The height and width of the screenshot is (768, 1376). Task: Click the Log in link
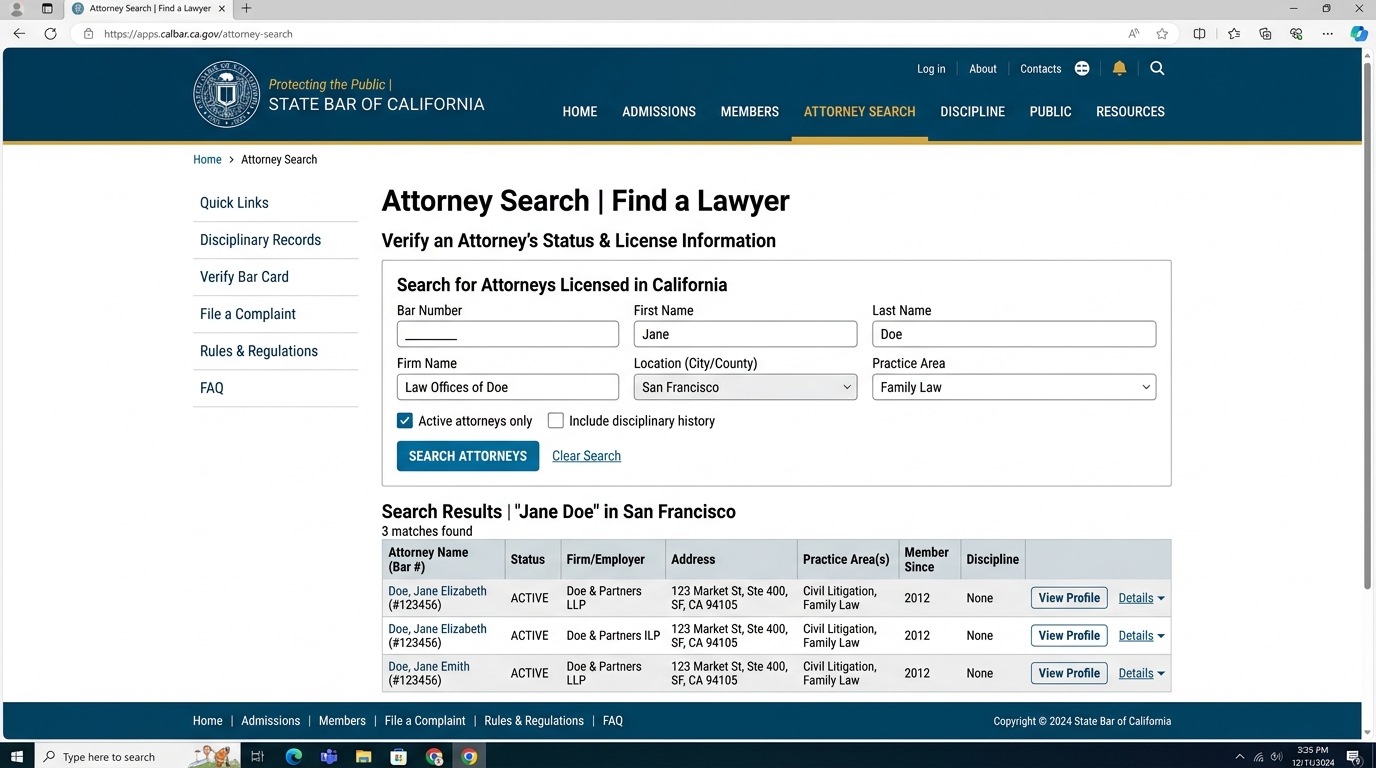click(x=931, y=69)
